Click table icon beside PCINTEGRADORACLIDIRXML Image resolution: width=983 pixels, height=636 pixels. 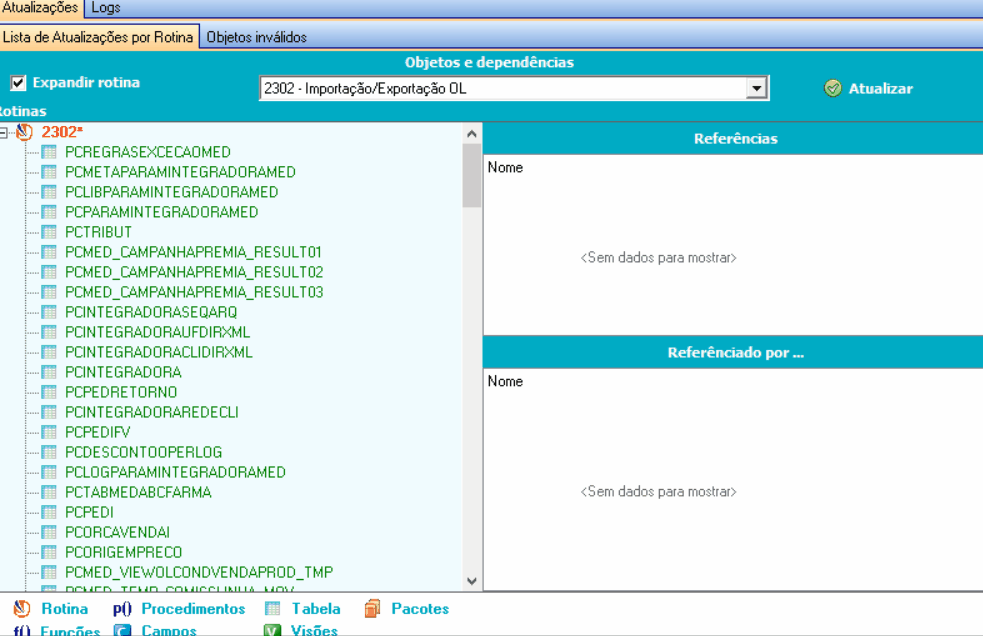[x=49, y=352]
